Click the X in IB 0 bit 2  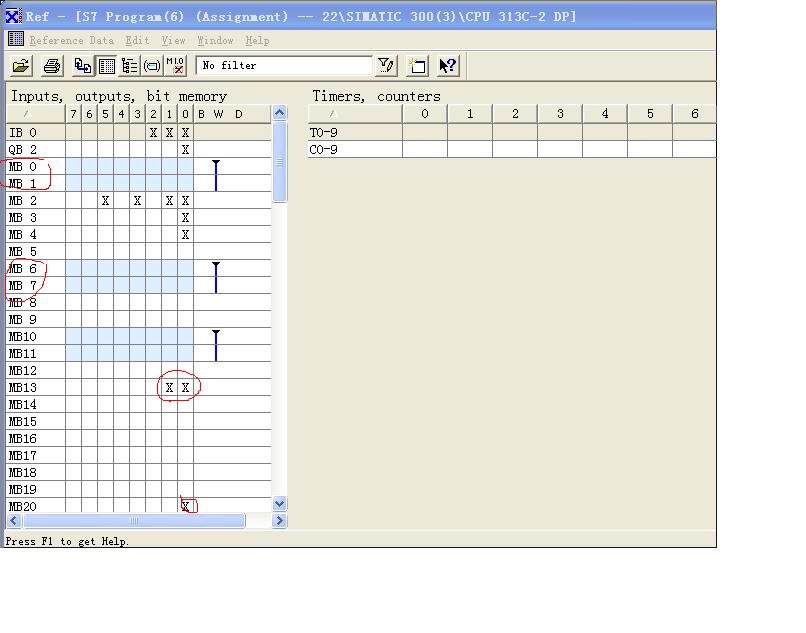[153, 133]
